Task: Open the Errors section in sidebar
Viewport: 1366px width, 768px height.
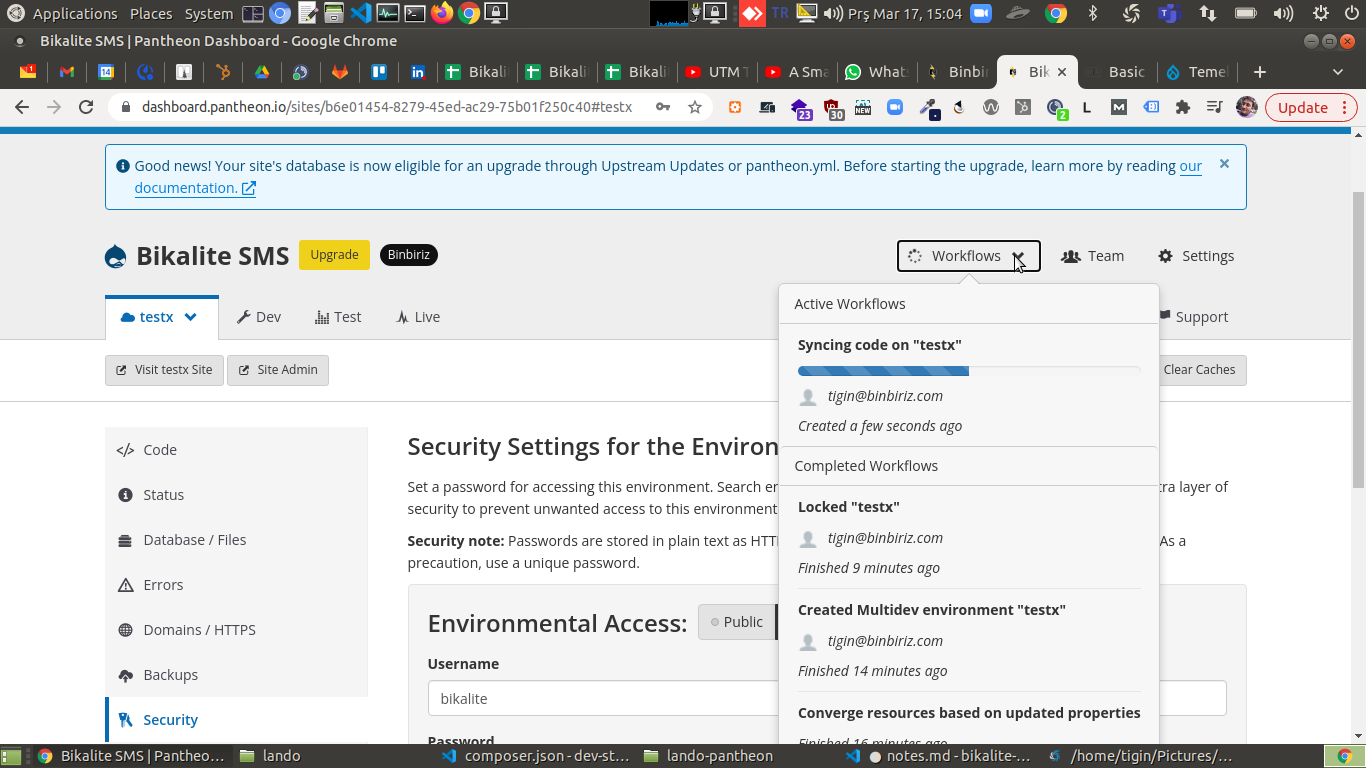Action: (x=236, y=585)
